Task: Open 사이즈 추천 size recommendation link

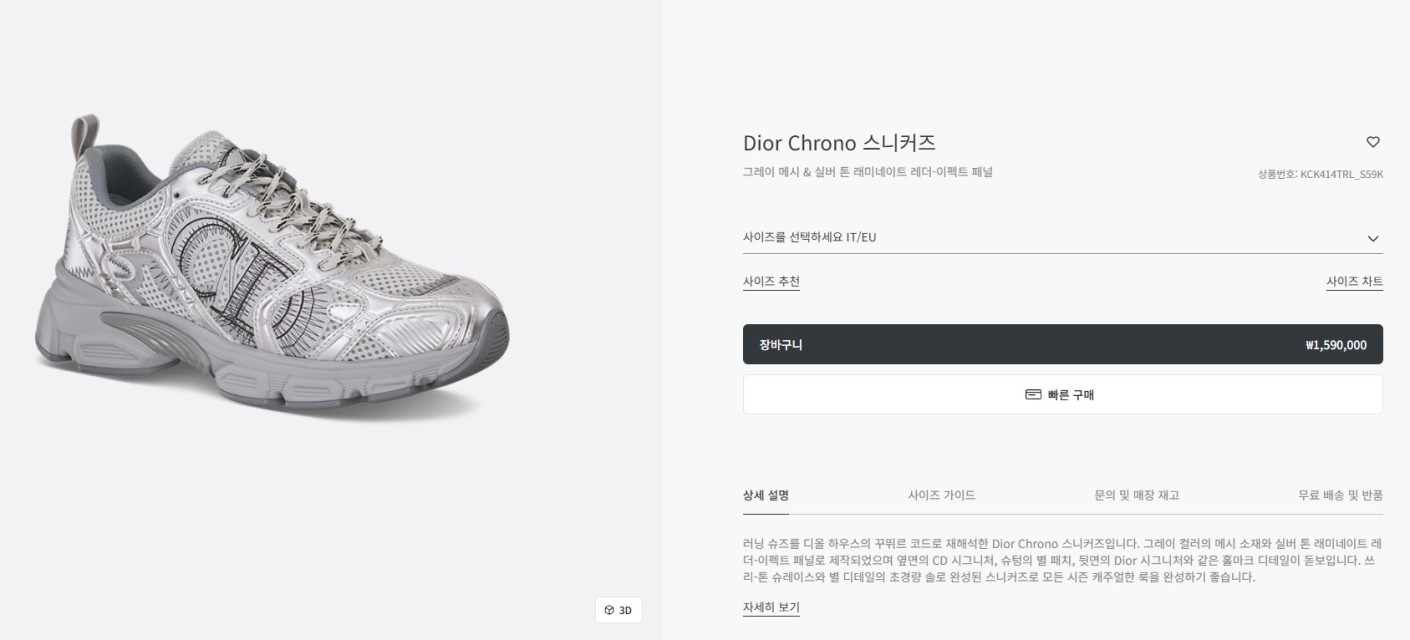Action: click(x=771, y=282)
